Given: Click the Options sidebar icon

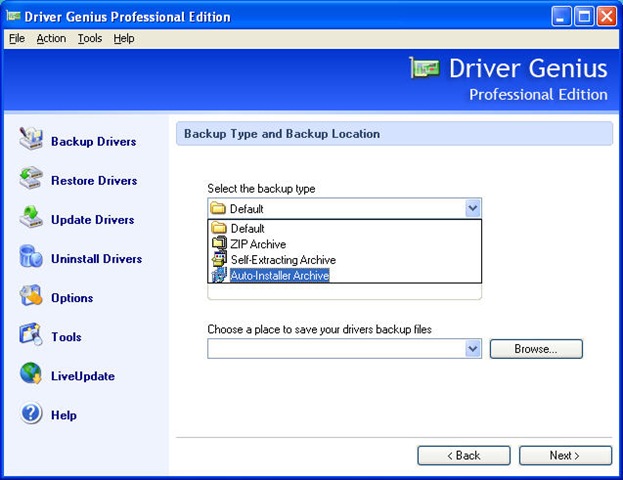Looking at the screenshot, I should pyautogui.click(x=31, y=295).
